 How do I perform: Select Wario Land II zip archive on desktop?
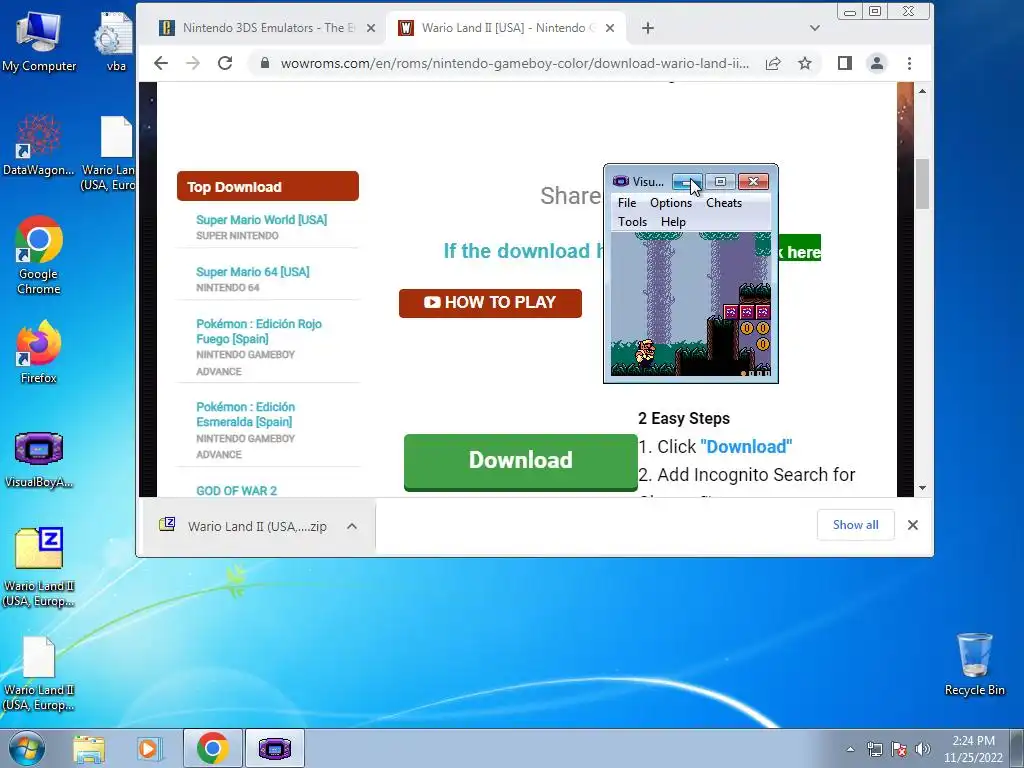(x=39, y=567)
